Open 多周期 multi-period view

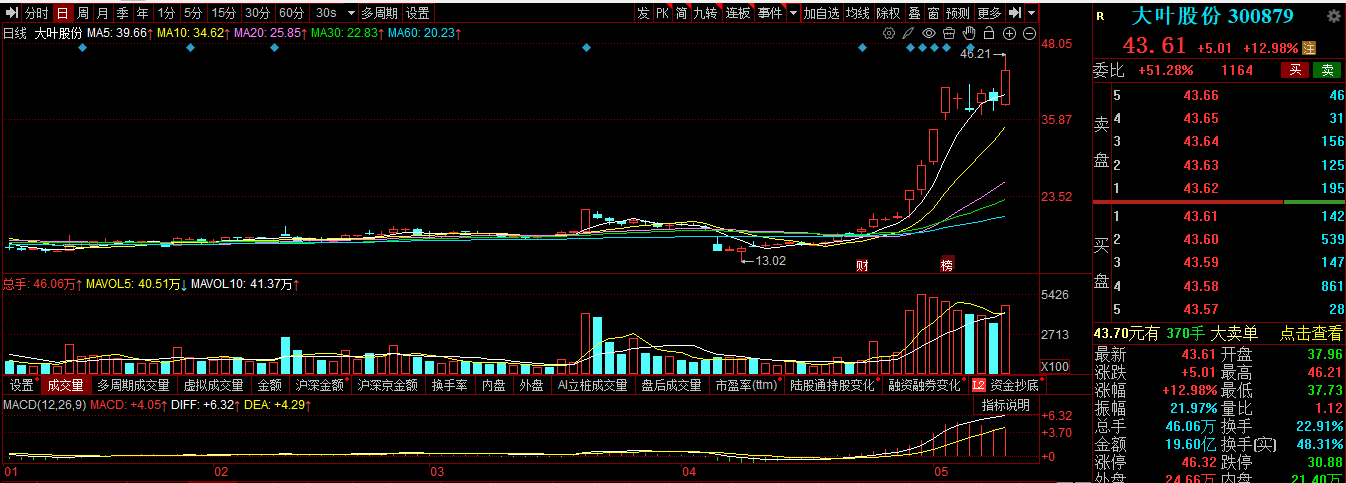coord(379,13)
